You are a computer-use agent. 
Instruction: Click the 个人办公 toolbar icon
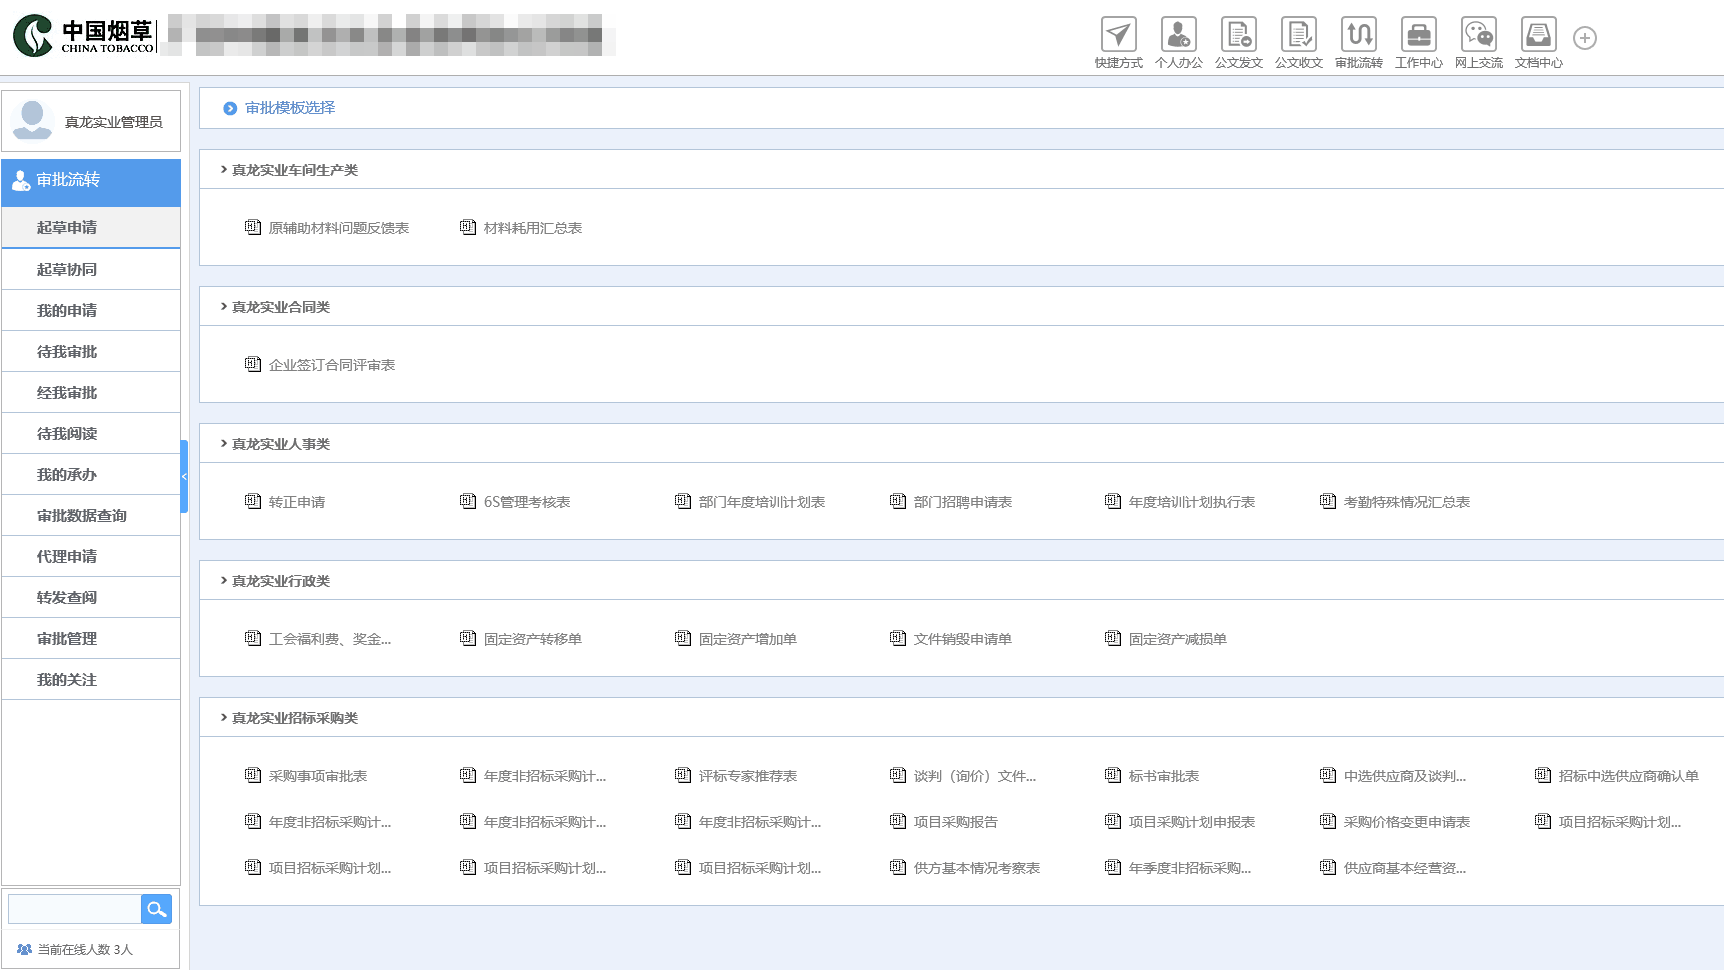pos(1178,35)
